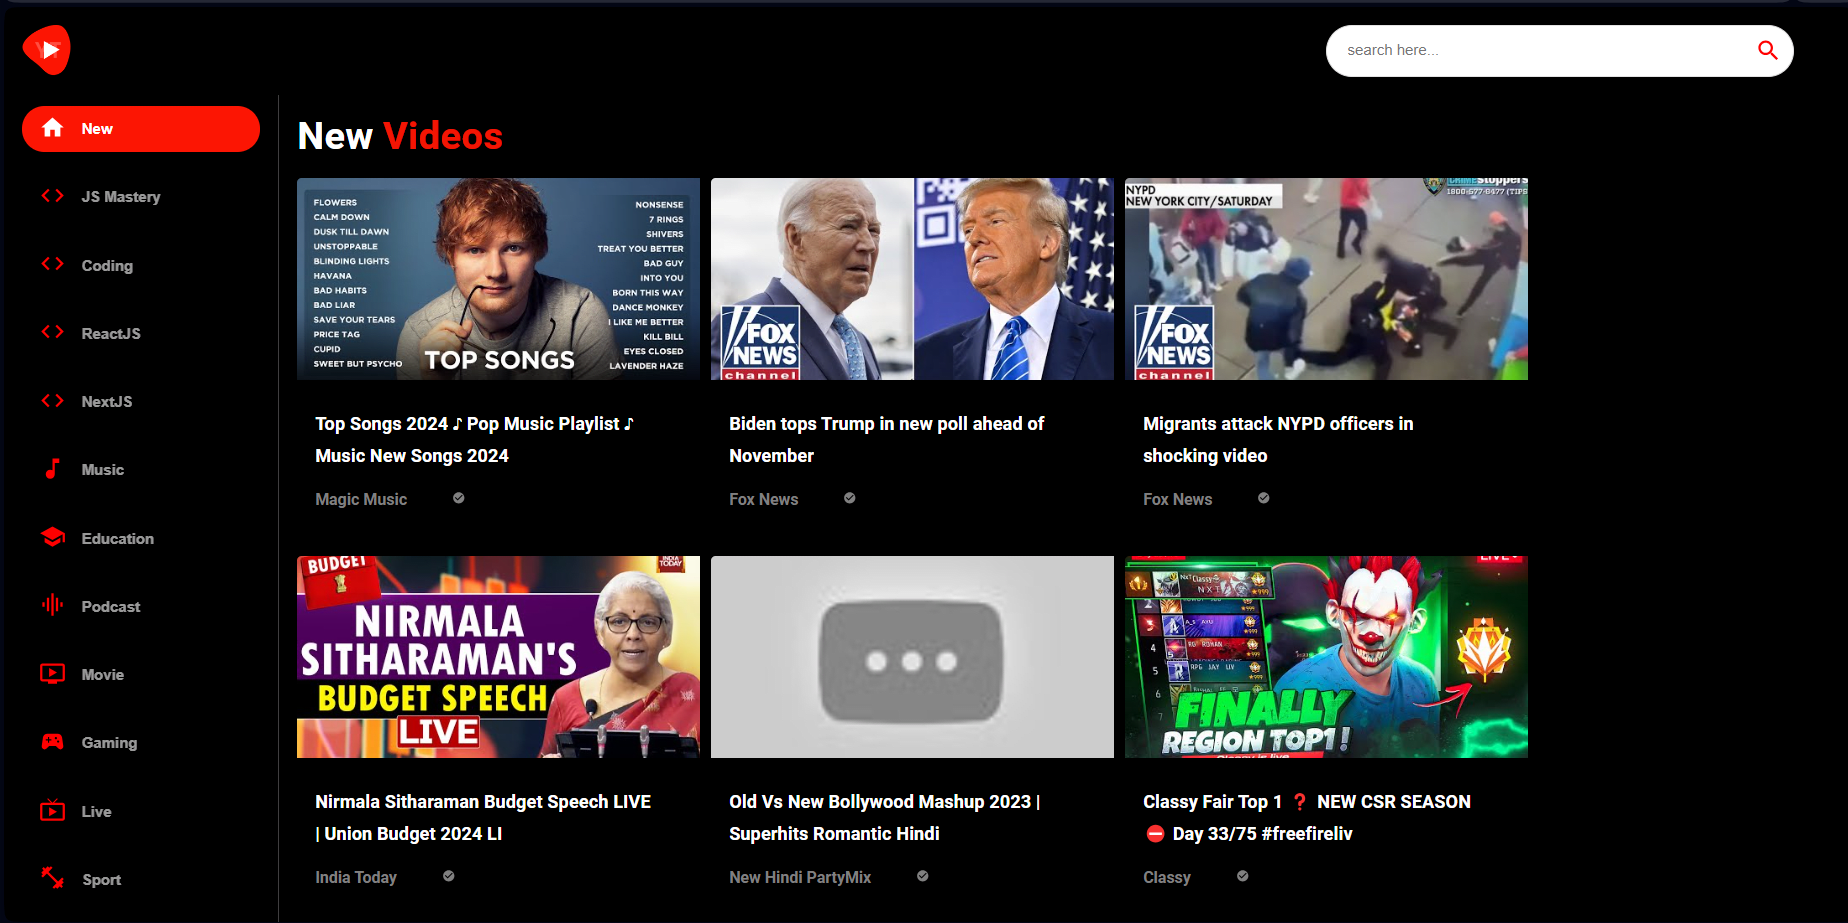Click verified checkmark next to Classy
The image size is (1848, 923).
pos(1243,876)
